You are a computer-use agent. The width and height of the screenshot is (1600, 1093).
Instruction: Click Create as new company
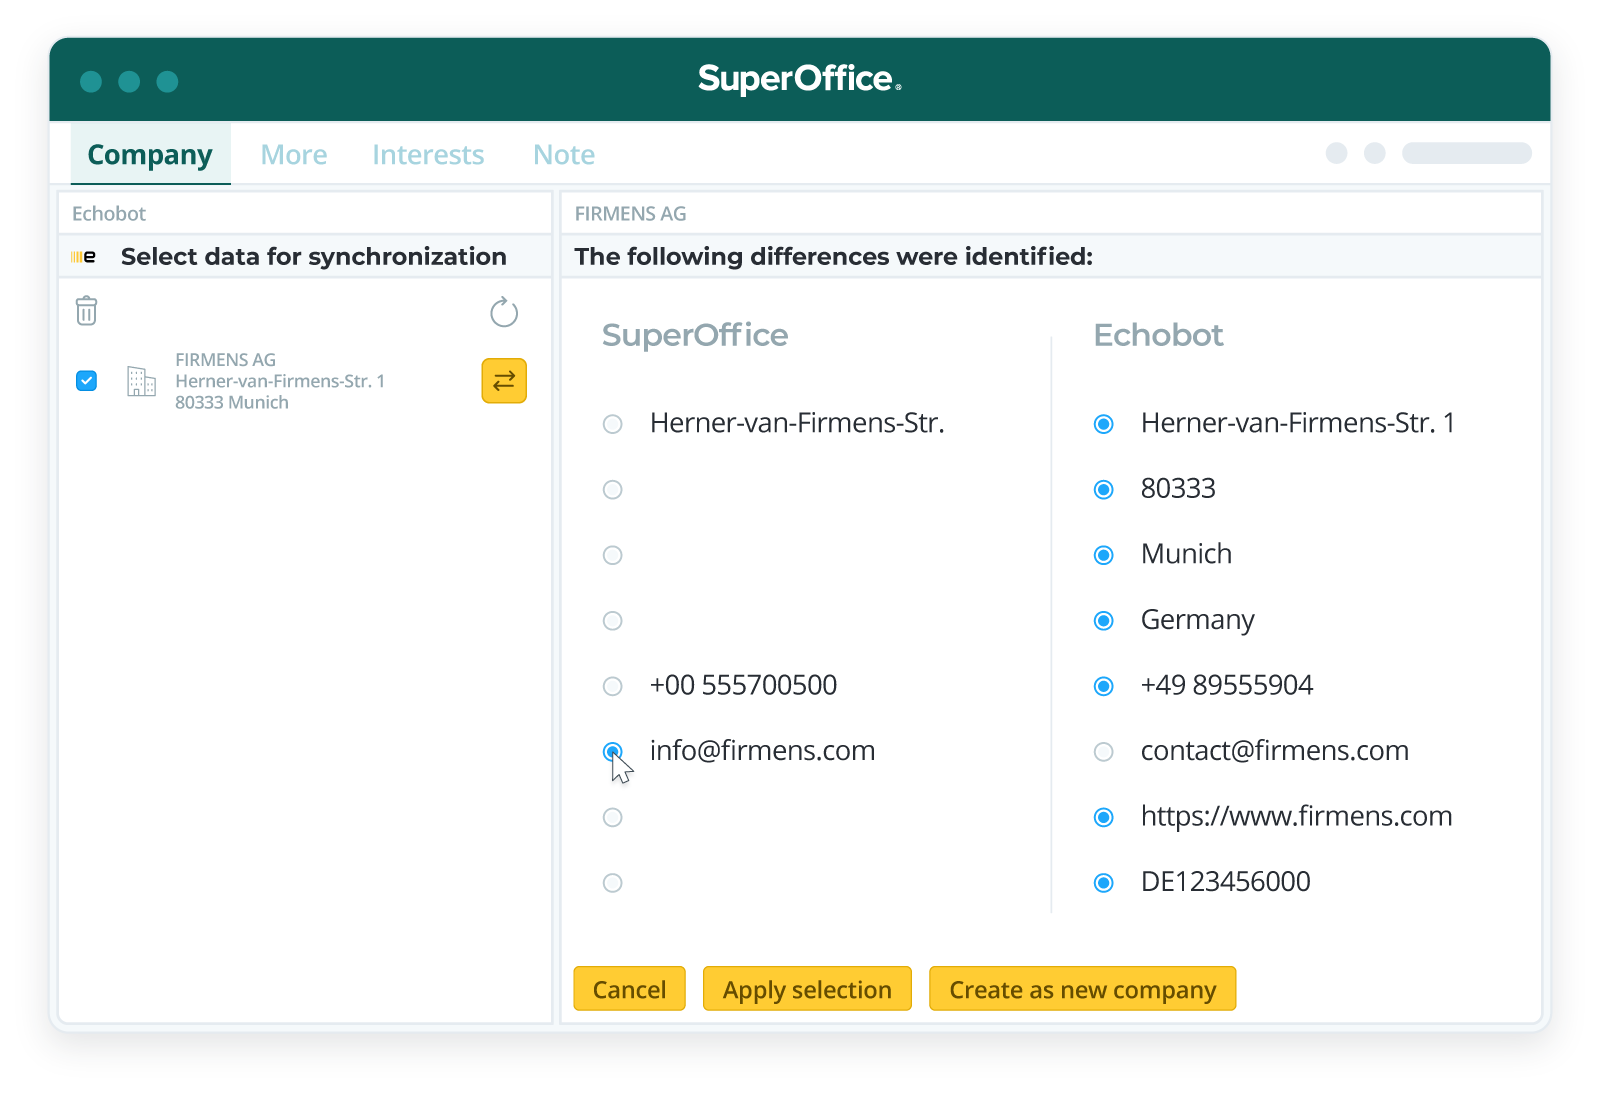(x=1082, y=989)
